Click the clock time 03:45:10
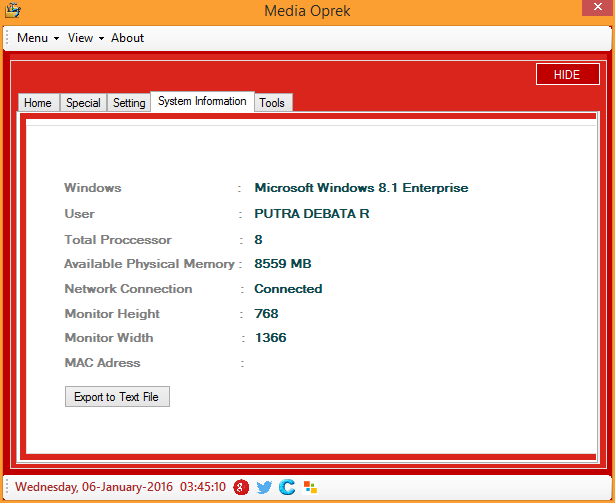This screenshot has width=615, height=503. (x=203, y=487)
